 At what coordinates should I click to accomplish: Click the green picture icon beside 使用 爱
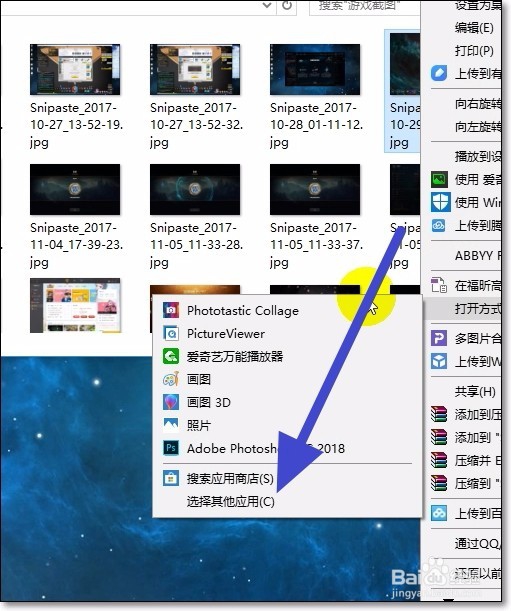pyautogui.click(x=439, y=179)
